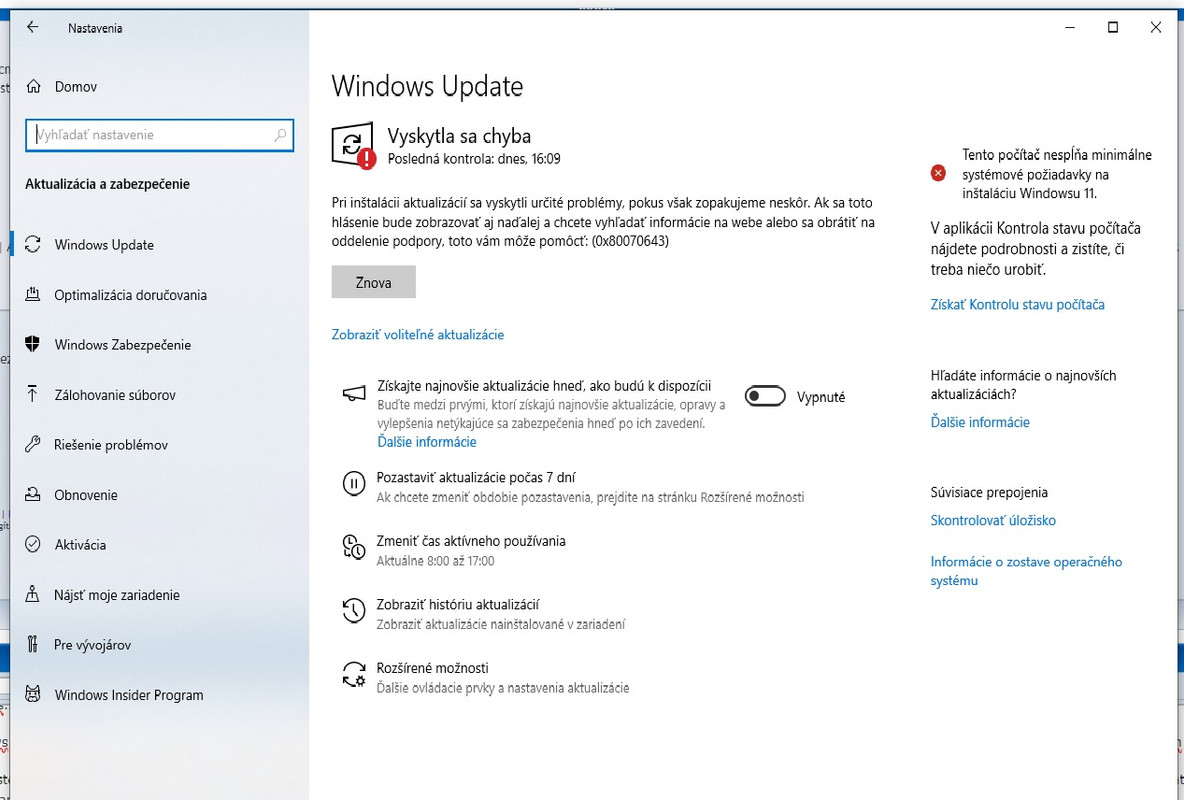Click the Optimalizácia doručovania icon
The width and height of the screenshot is (1184, 800).
(32, 295)
